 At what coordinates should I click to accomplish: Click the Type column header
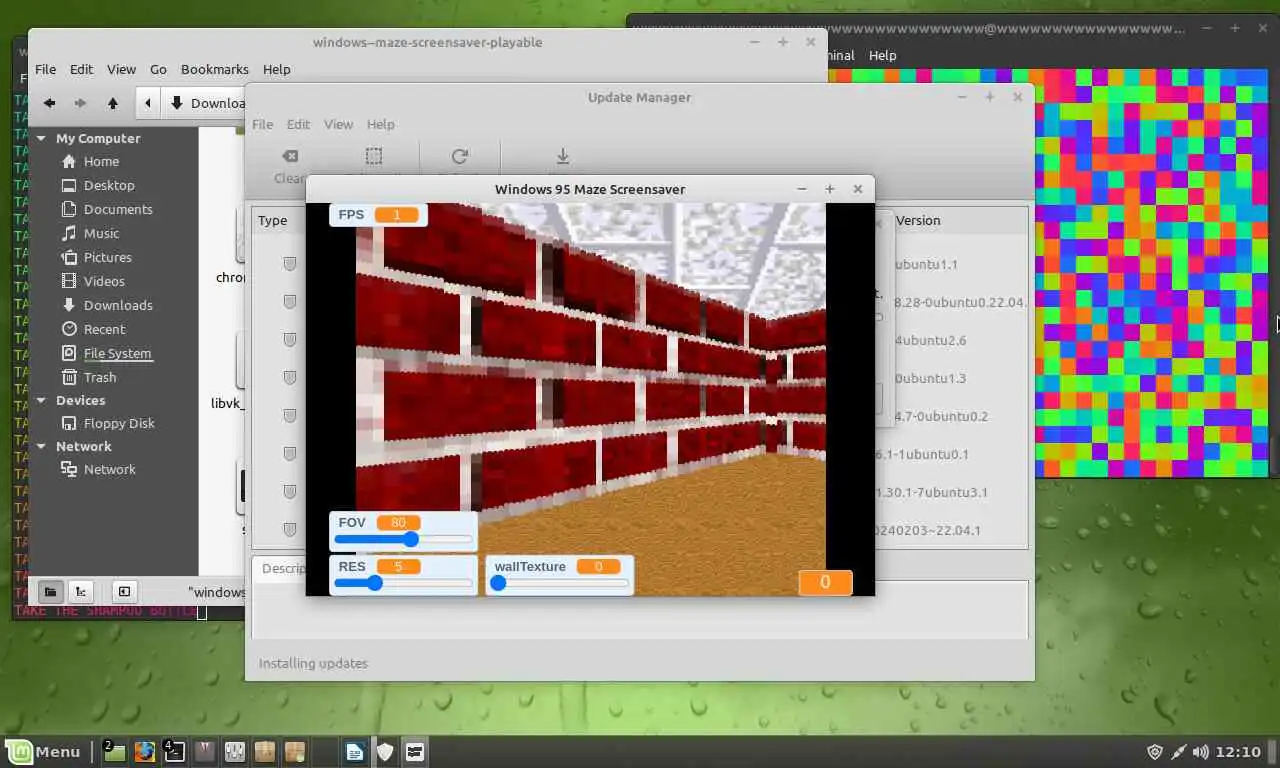tap(272, 220)
